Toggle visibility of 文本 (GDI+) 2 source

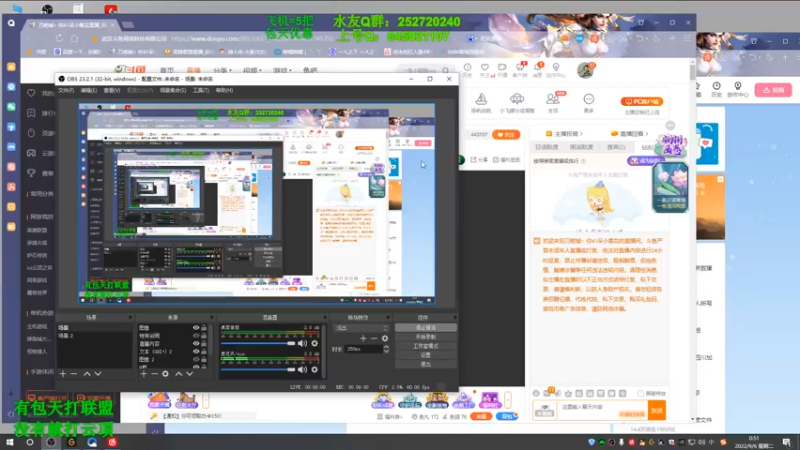tap(196, 352)
